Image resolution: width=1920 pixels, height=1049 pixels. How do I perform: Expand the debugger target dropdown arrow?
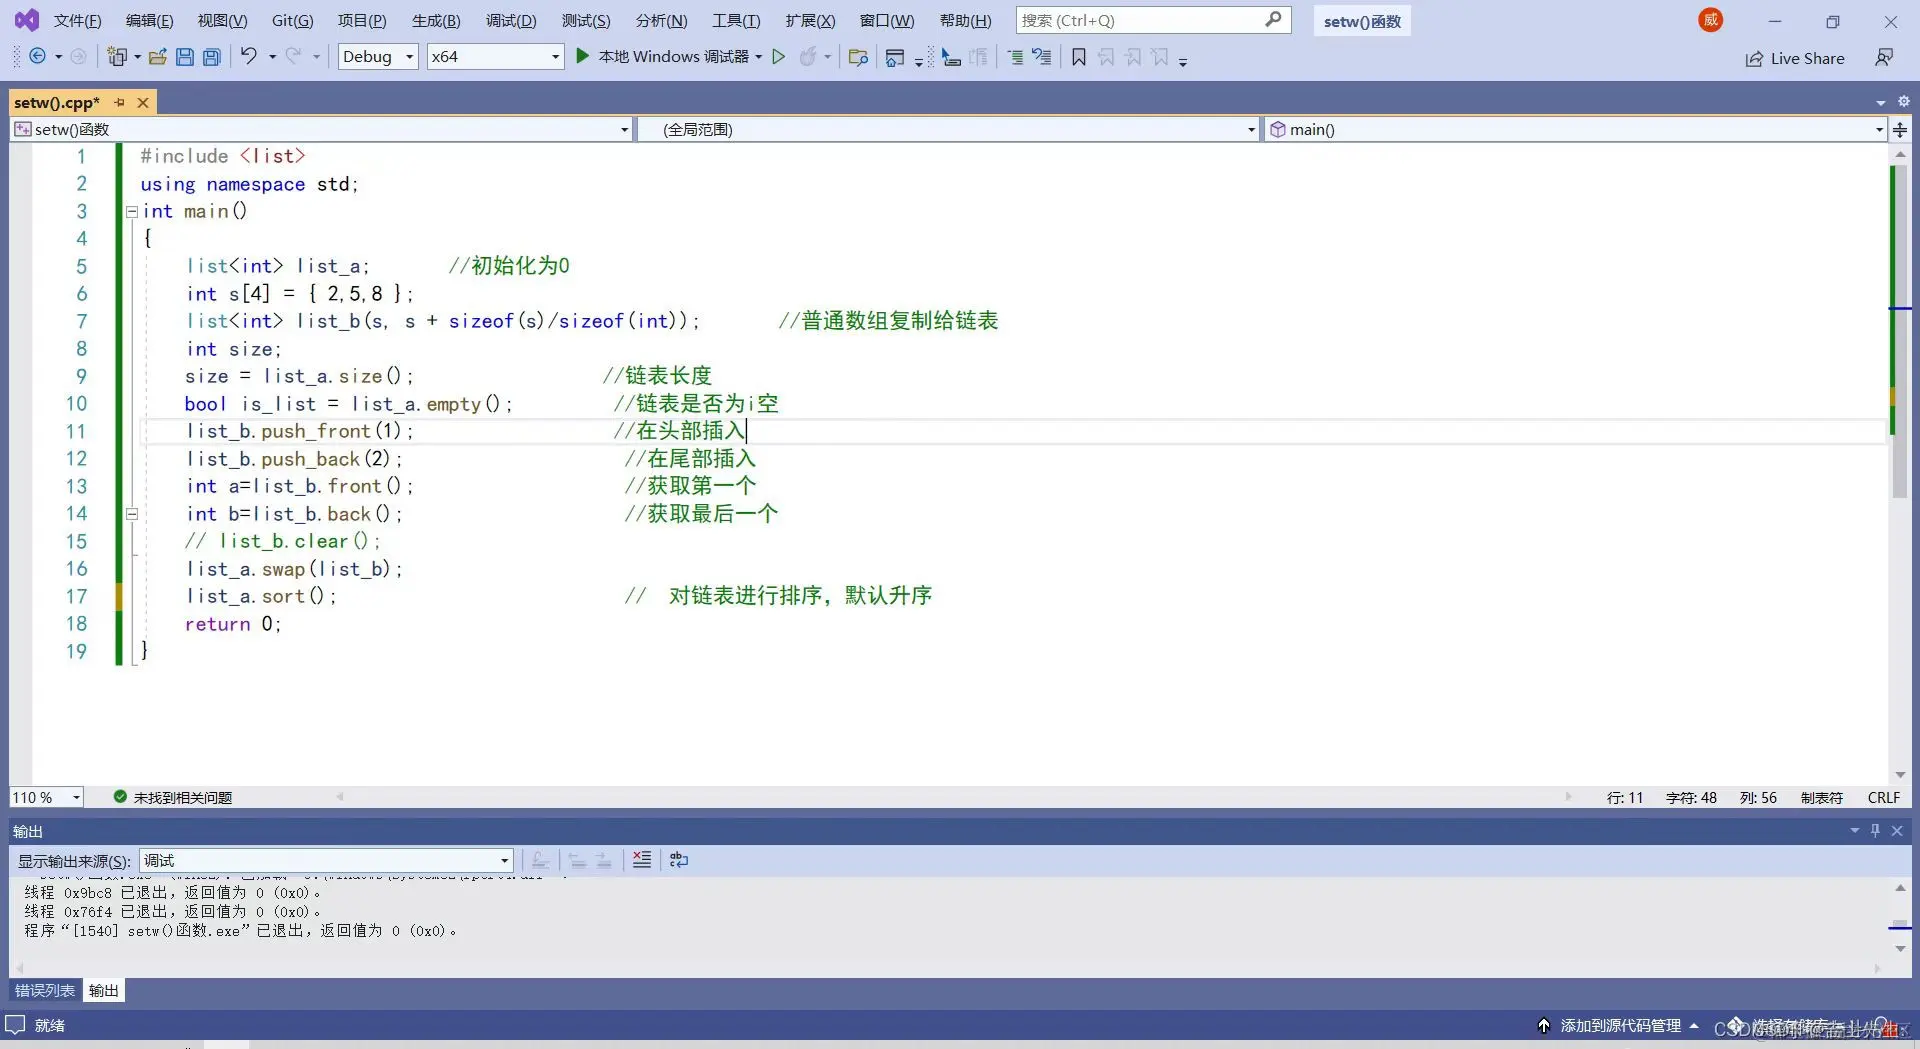(x=759, y=57)
